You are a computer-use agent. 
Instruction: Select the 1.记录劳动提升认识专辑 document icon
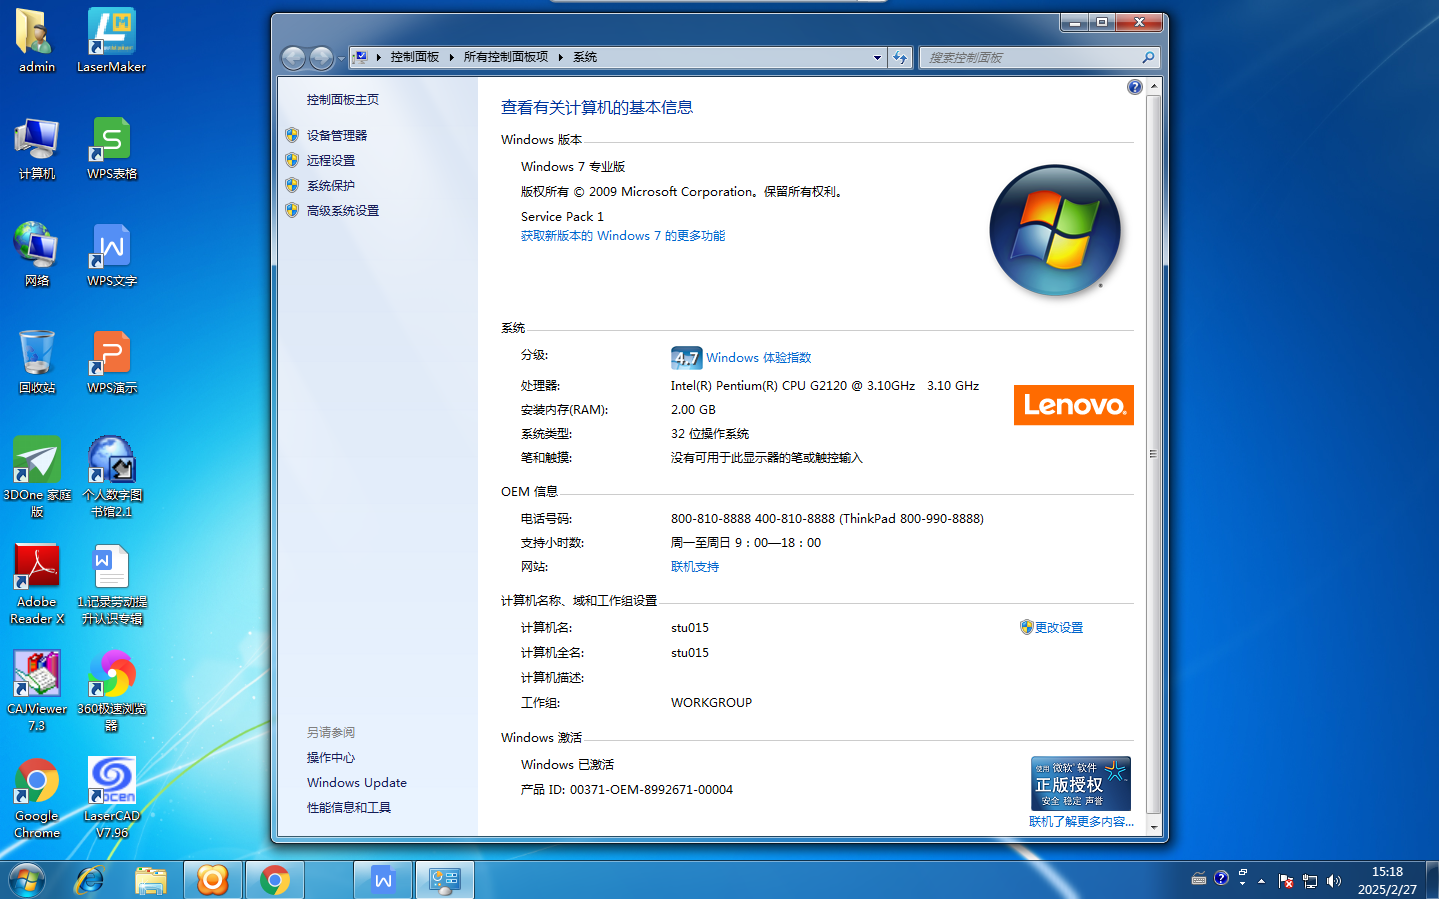[x=111, y=585]
